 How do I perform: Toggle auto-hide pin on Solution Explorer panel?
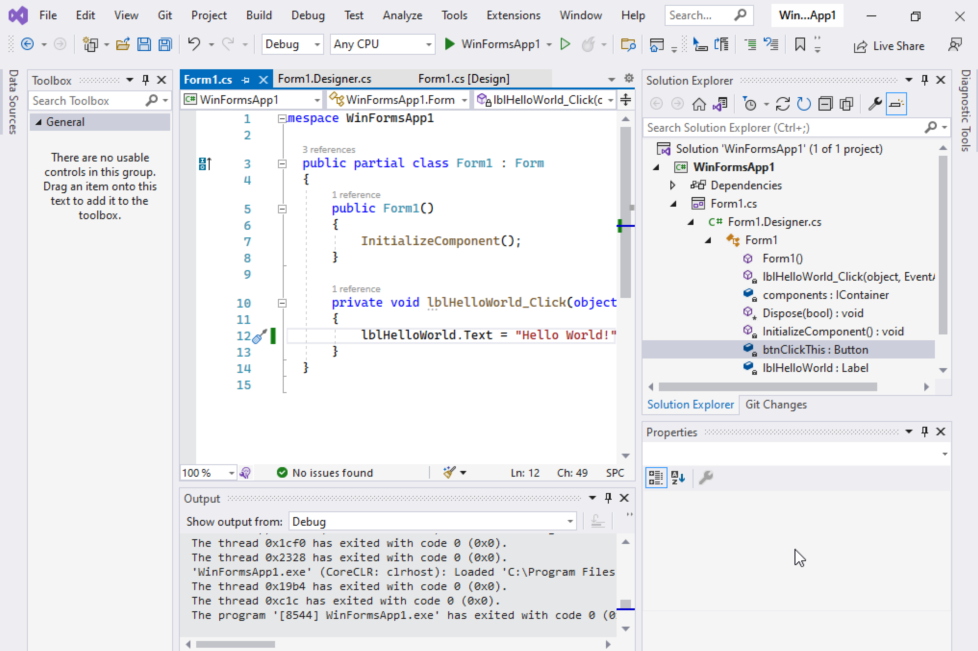pos(924,80)
